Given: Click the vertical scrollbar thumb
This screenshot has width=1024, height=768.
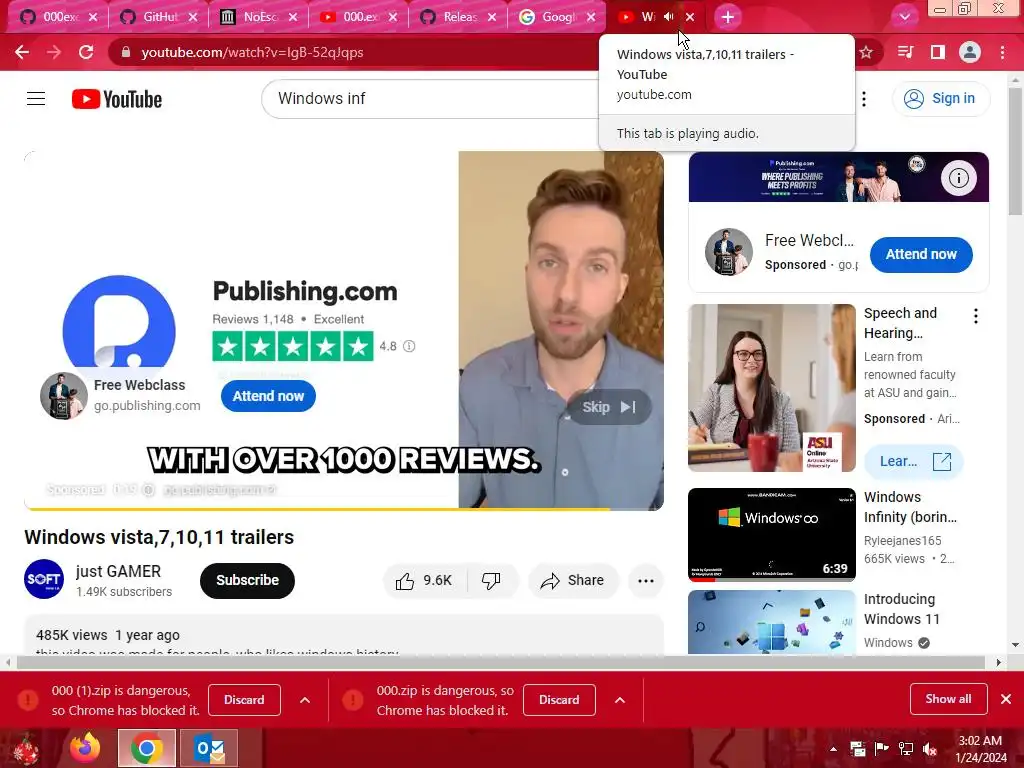Looking at the screenshot, I should point(1015,151).
